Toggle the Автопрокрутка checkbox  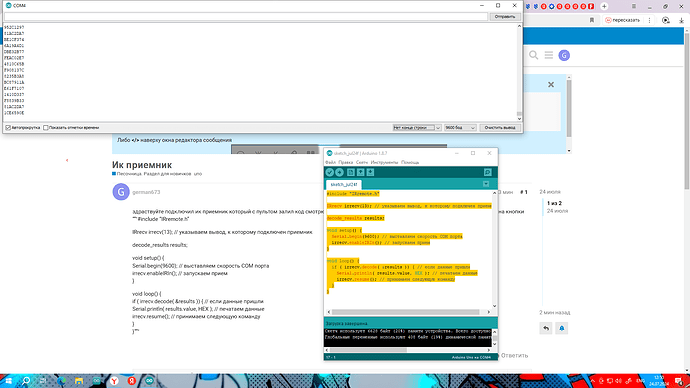(8, 128)
